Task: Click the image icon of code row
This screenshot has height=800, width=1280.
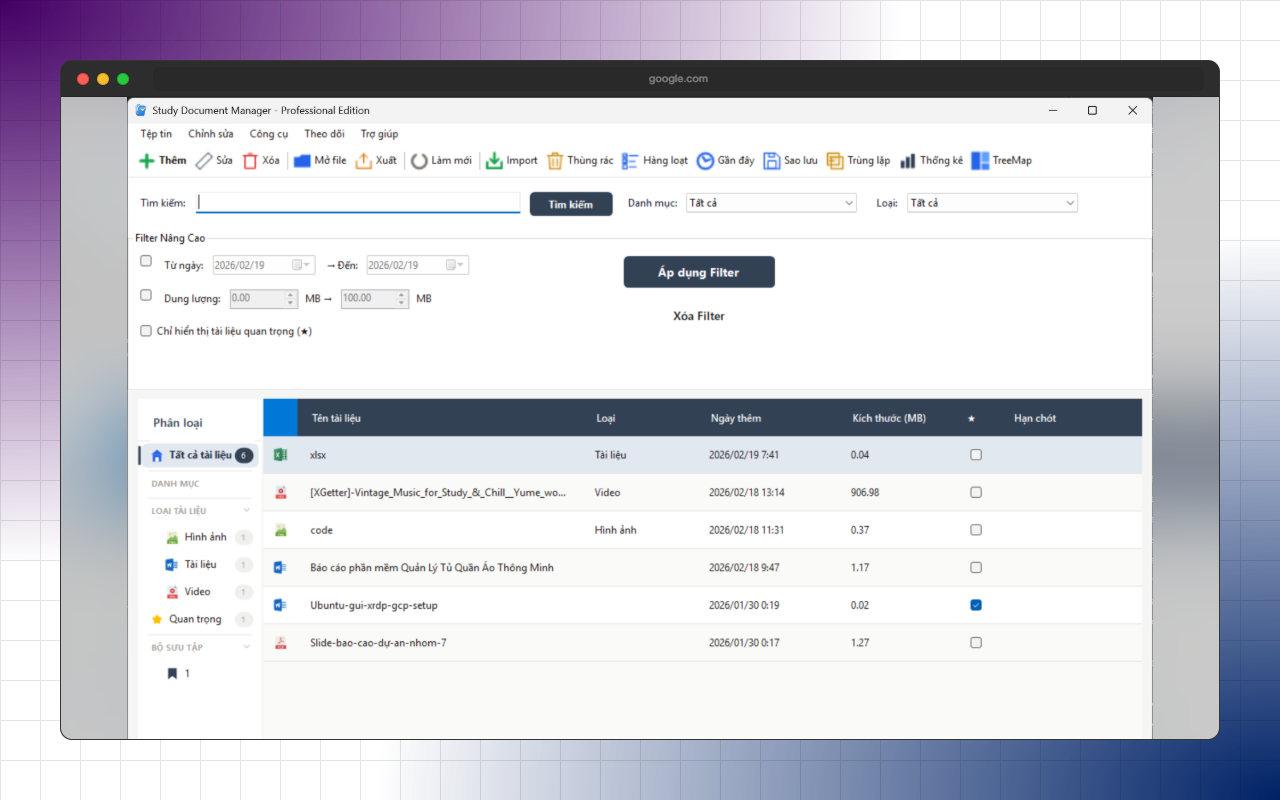Action: [x=281, y=530]
